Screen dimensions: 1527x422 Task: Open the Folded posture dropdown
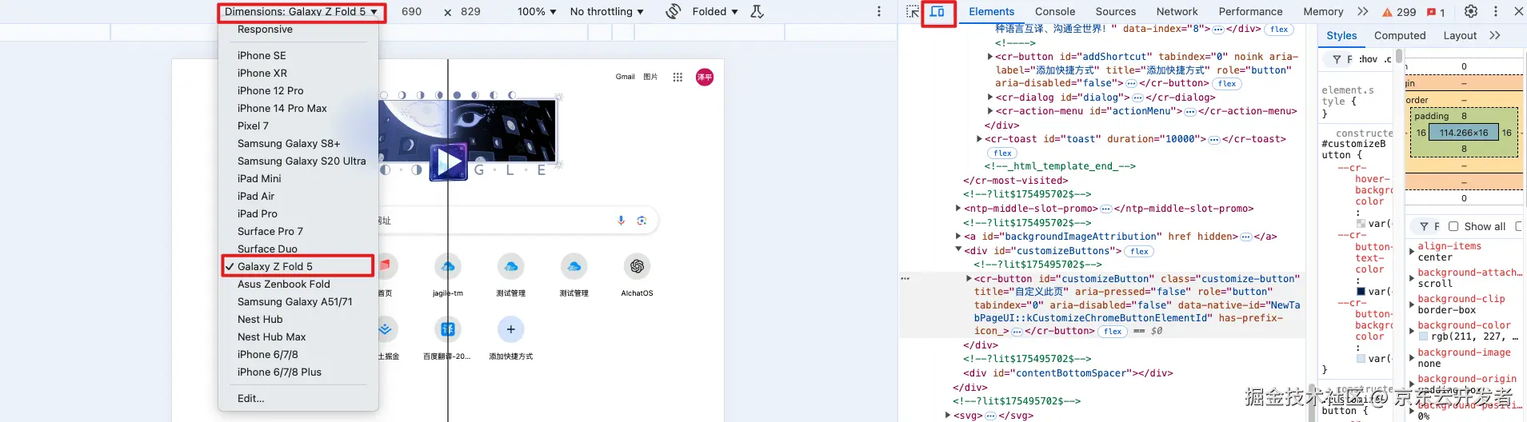pyautogui.click(x=715, y=12)
